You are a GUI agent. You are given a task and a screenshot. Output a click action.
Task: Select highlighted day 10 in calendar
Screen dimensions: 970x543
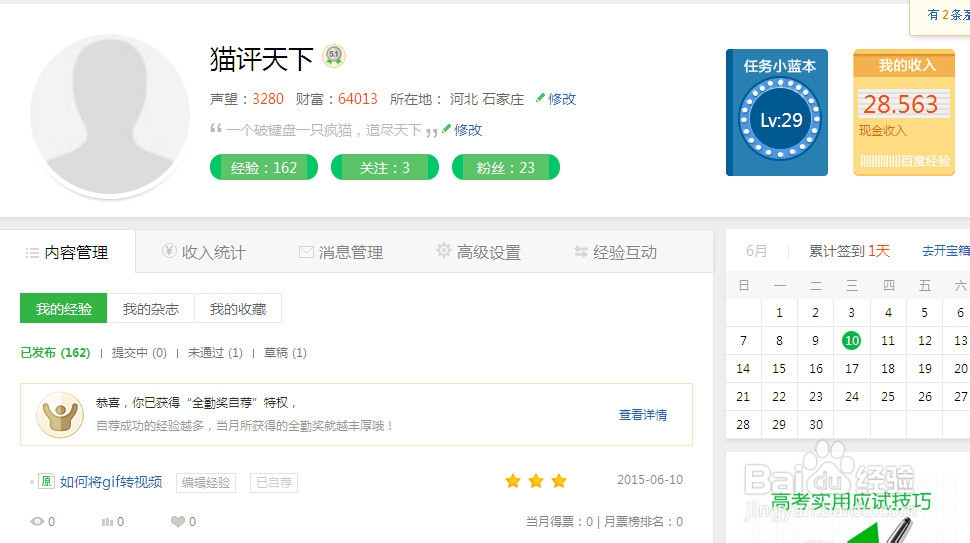coord(852,340)
